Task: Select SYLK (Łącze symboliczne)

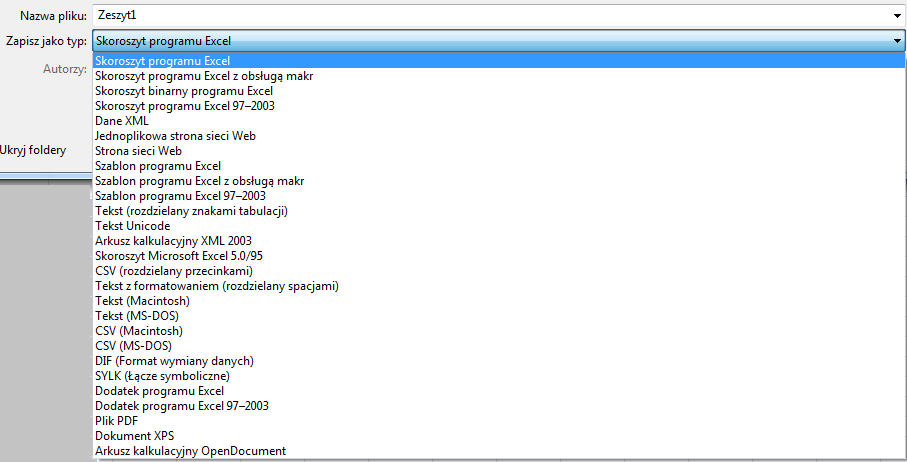Action: 499,376
